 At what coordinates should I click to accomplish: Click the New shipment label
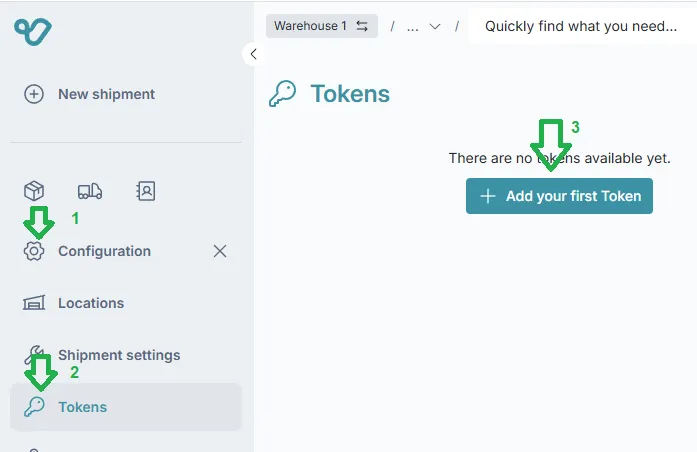click(106, 94)
